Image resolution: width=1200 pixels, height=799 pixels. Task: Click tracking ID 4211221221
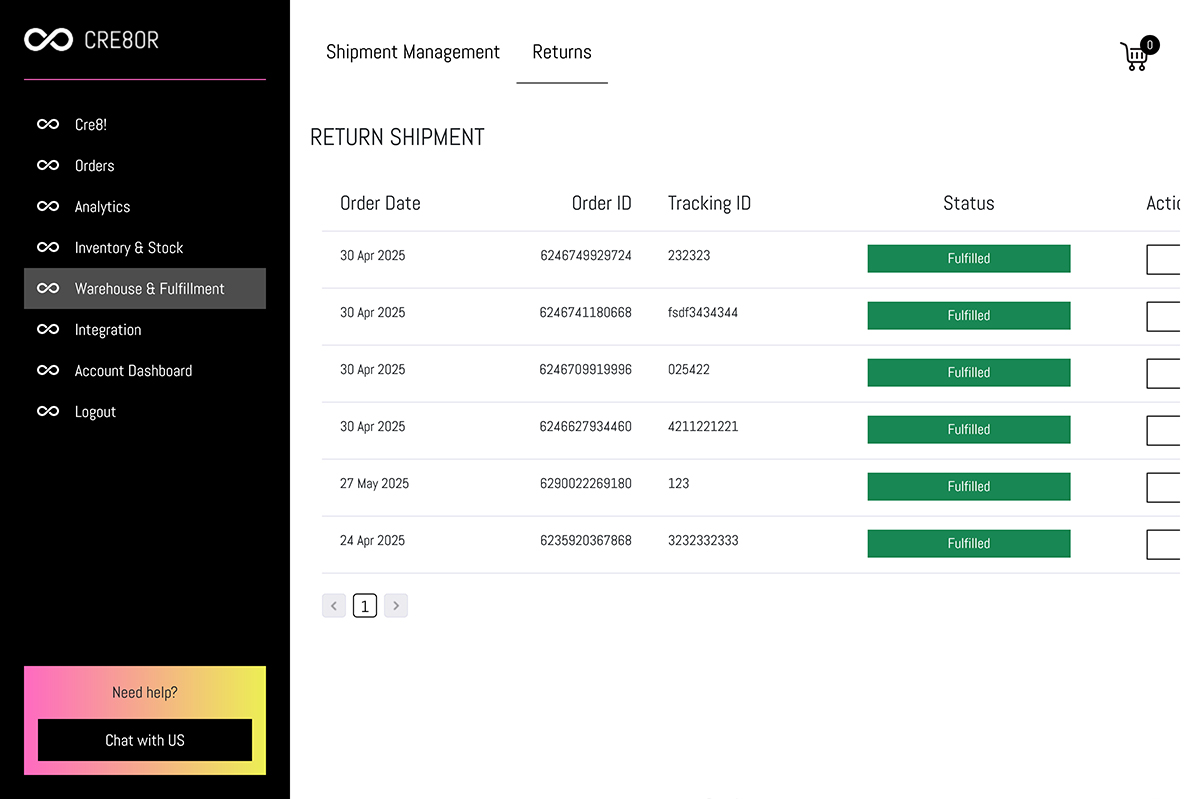[703, 426]
